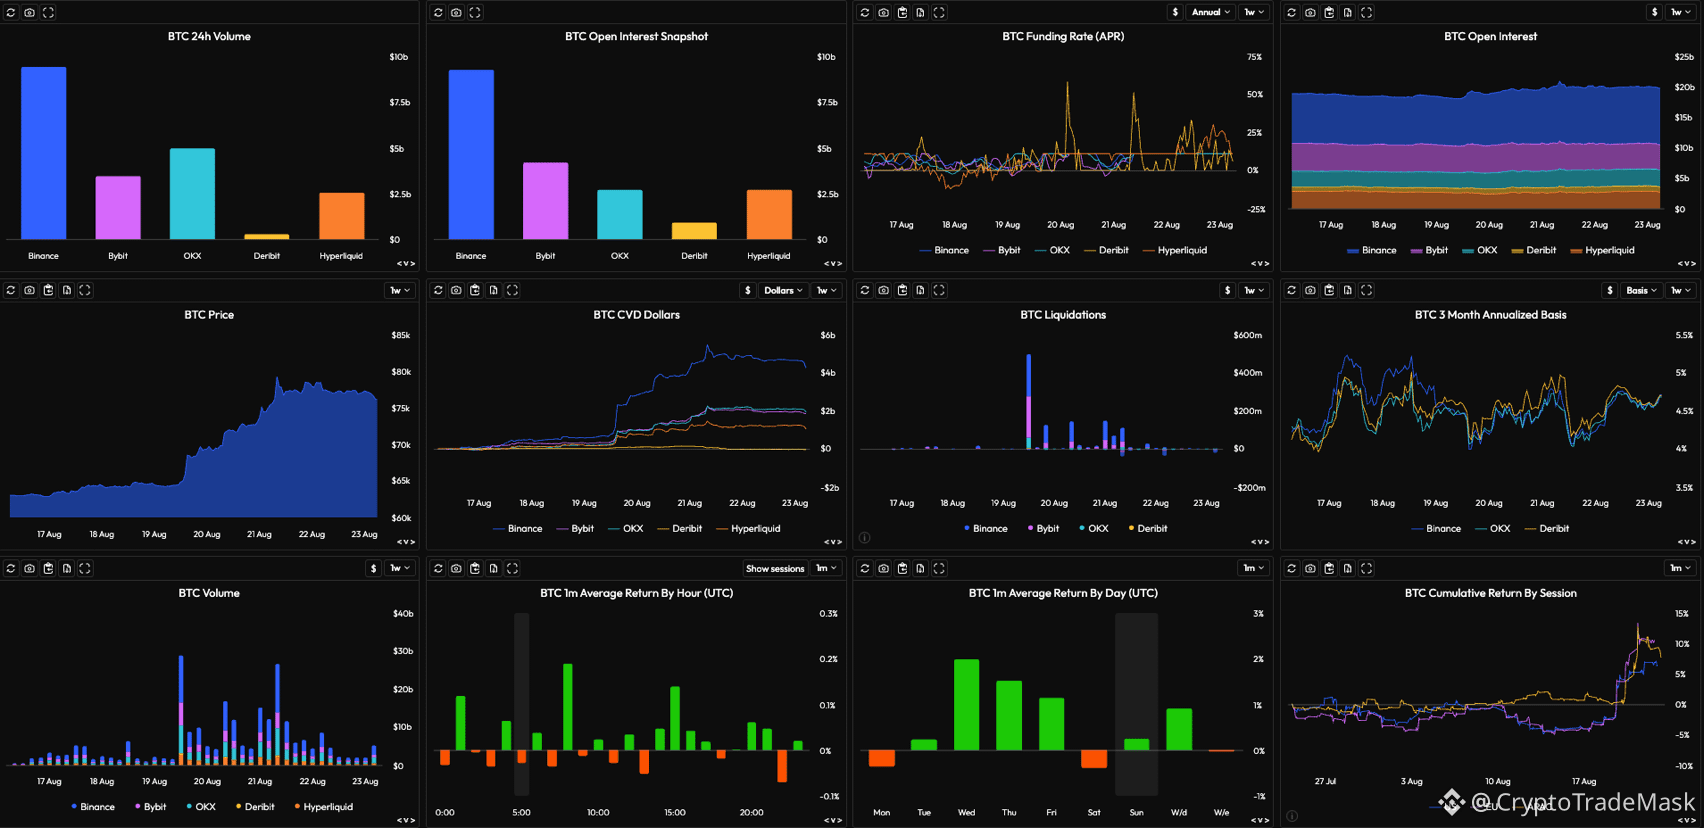Toggle the $ button on BTC Funding Rate panel
The image size is (1704, 828).
(x=1175, y=13)
